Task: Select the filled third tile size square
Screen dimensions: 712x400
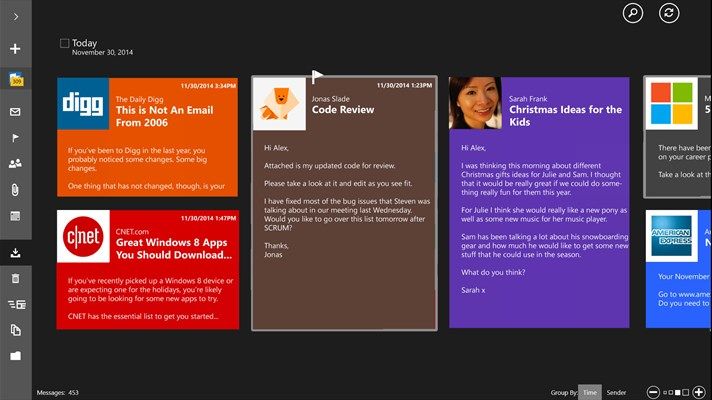Action: (677, 392)
